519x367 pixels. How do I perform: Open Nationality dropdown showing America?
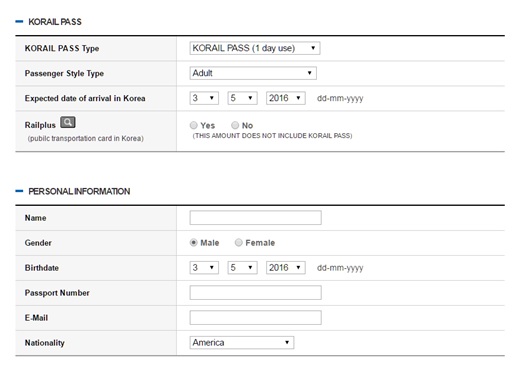[242, 343]
